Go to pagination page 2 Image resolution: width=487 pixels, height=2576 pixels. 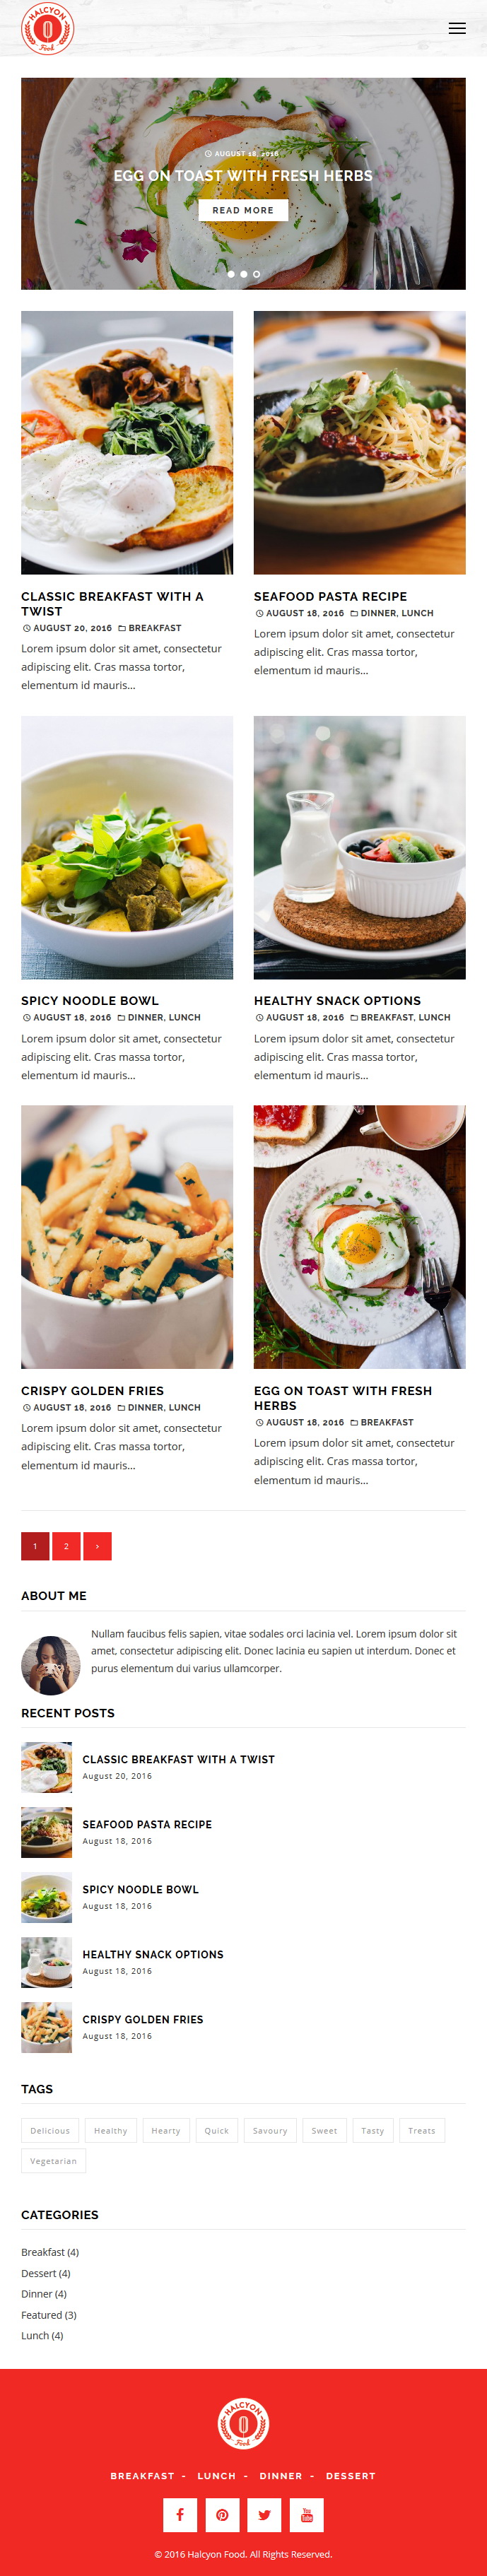click(x=66, y=1546)
